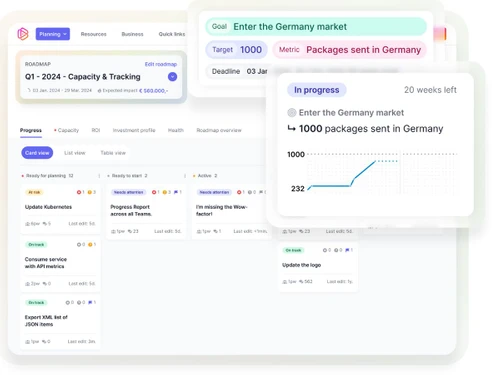Click orange warning icon on Update Kubernetes card
Viewport: 500px width, 375px height.
click(89, 192)
